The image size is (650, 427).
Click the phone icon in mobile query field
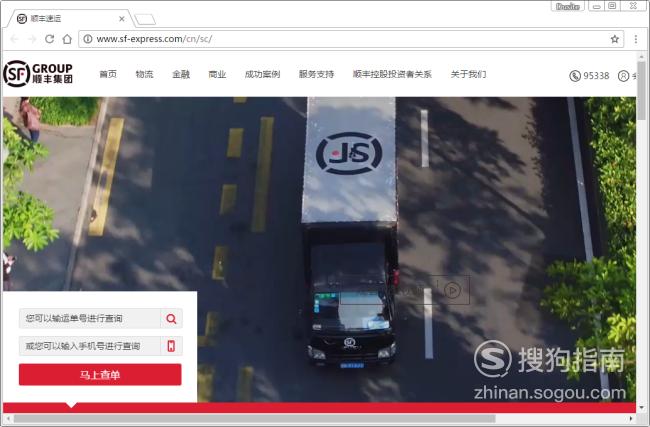click(171, 346)
